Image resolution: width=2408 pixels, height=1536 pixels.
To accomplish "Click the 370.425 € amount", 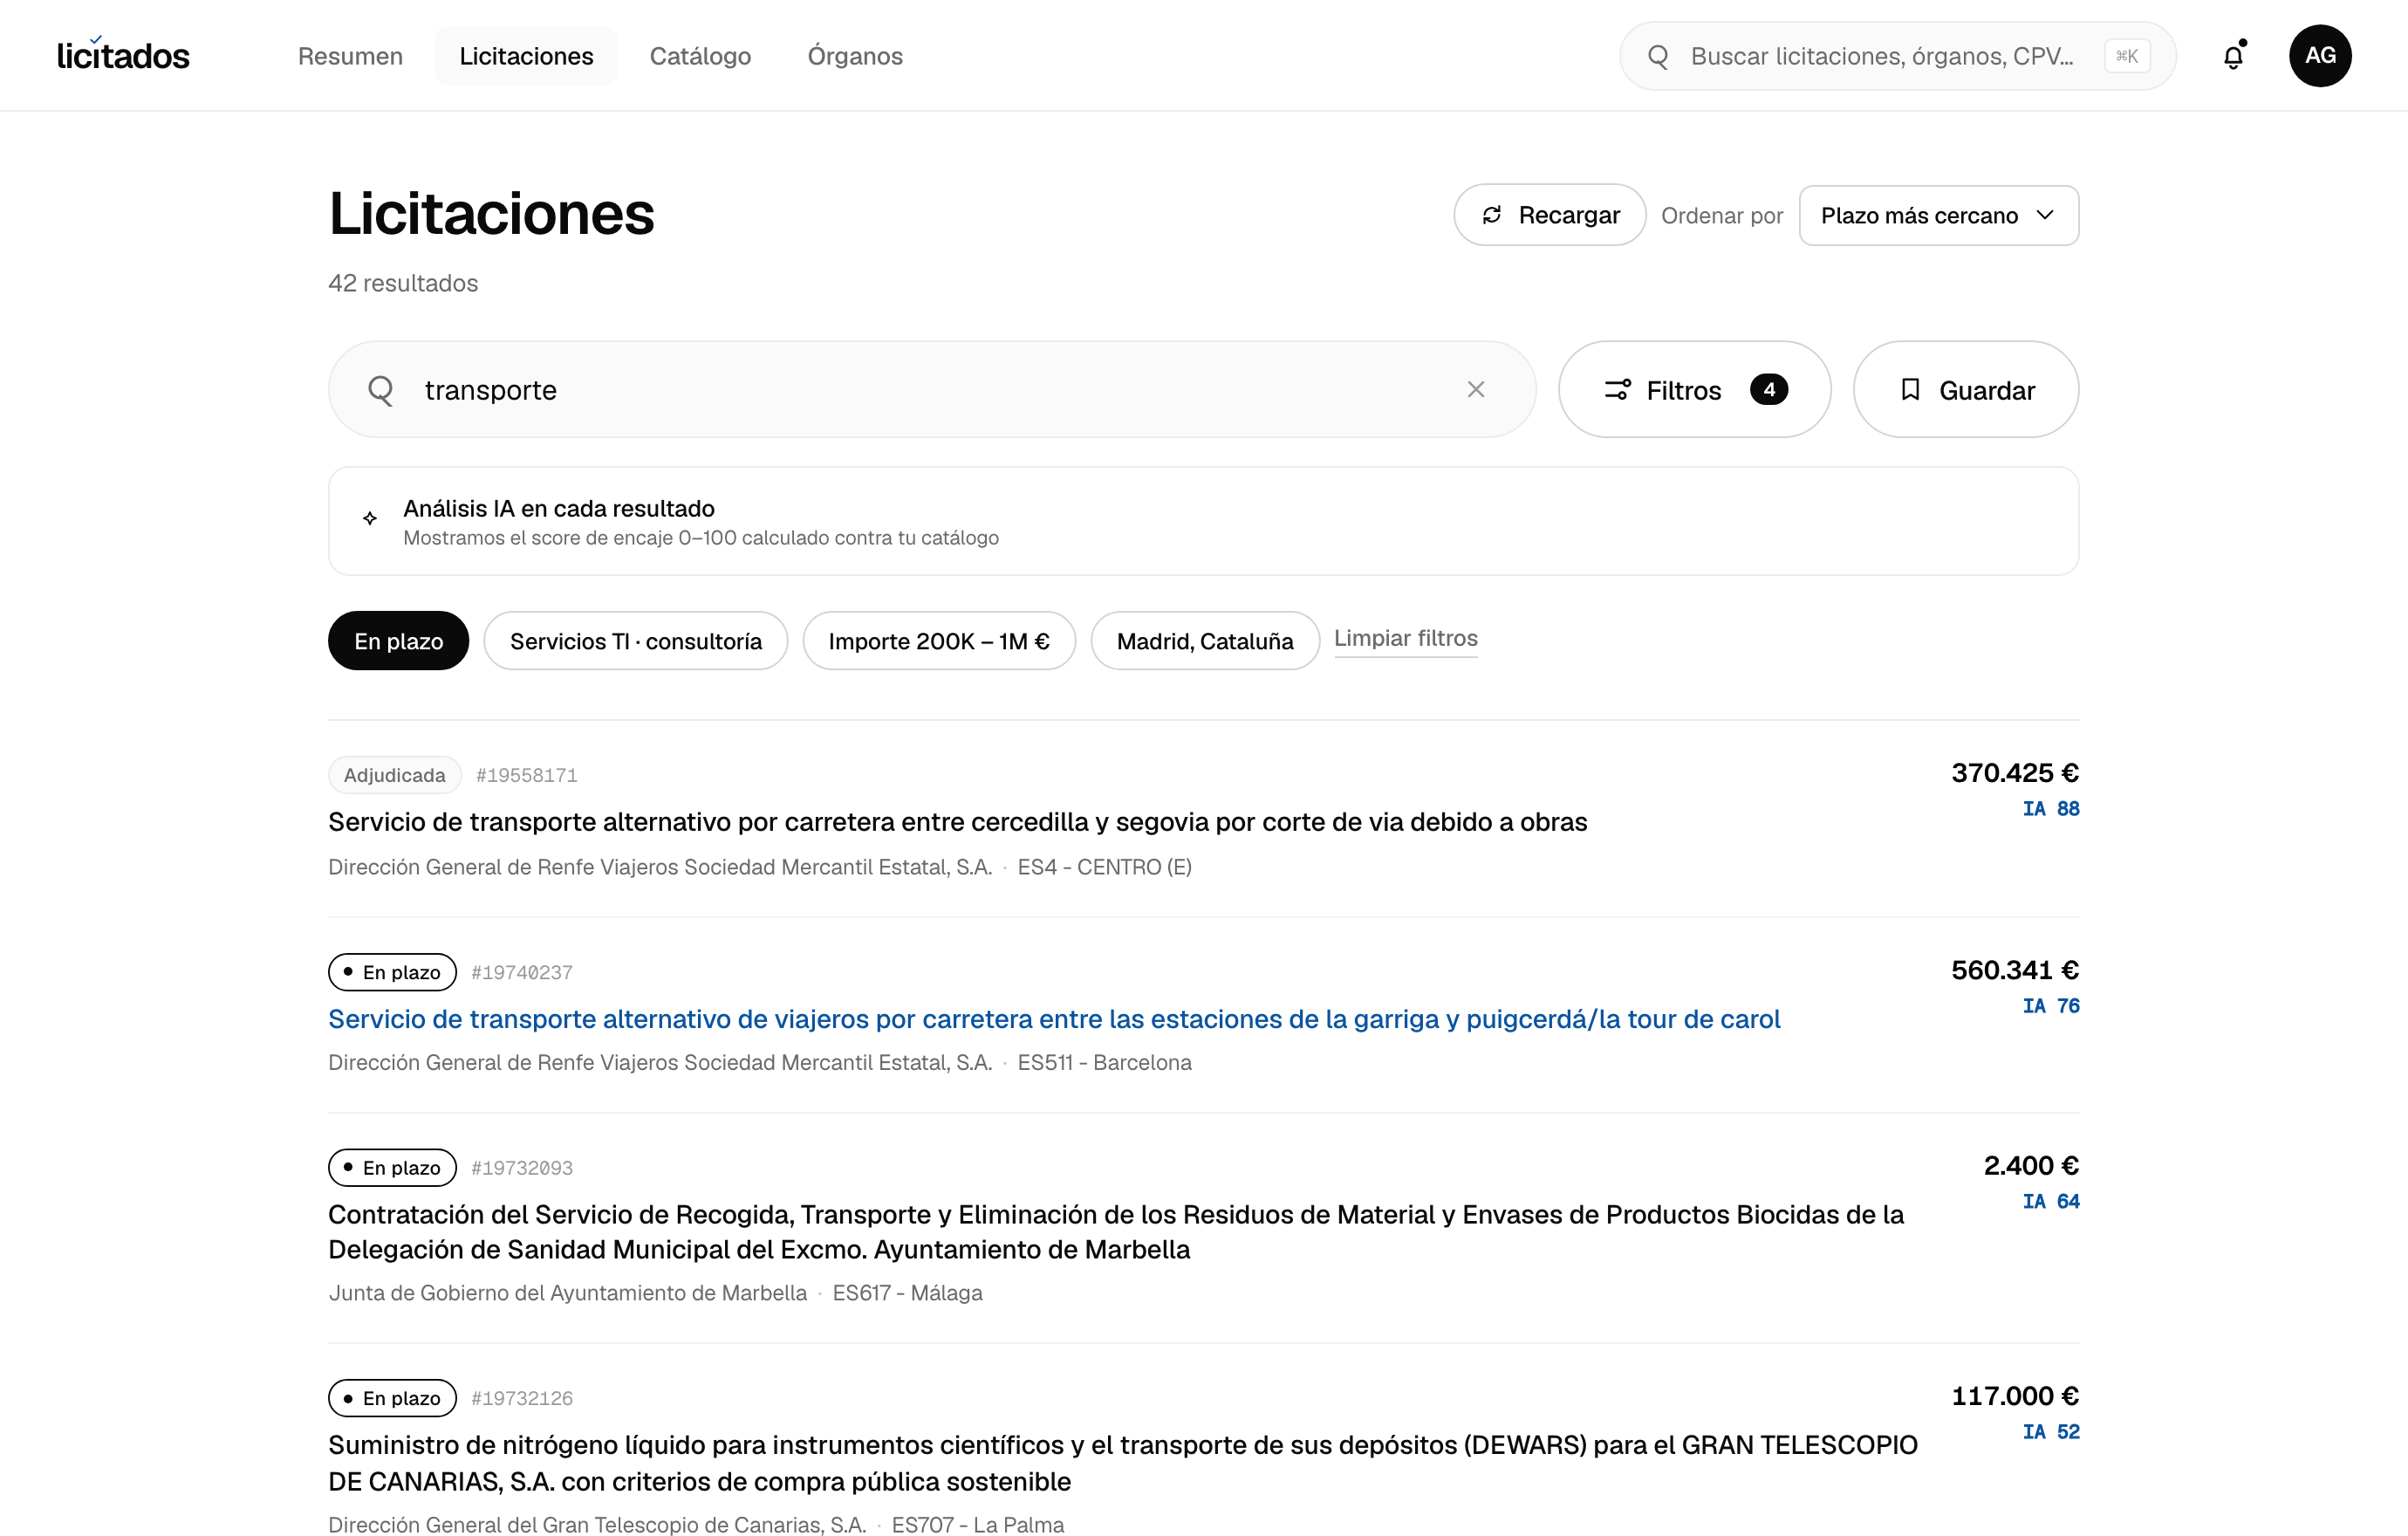I will coord(2015,773).
